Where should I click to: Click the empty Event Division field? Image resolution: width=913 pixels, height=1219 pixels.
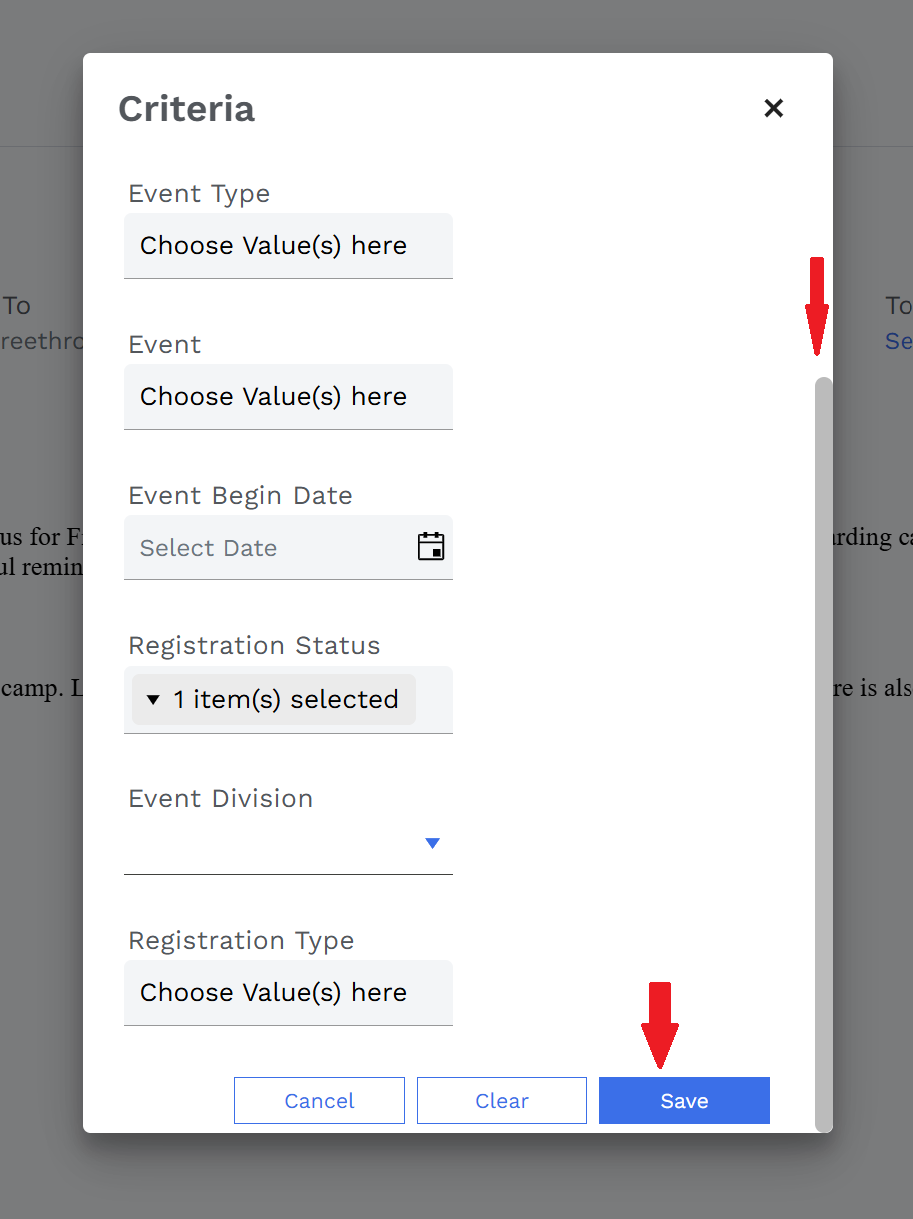[x=288, y=845]
